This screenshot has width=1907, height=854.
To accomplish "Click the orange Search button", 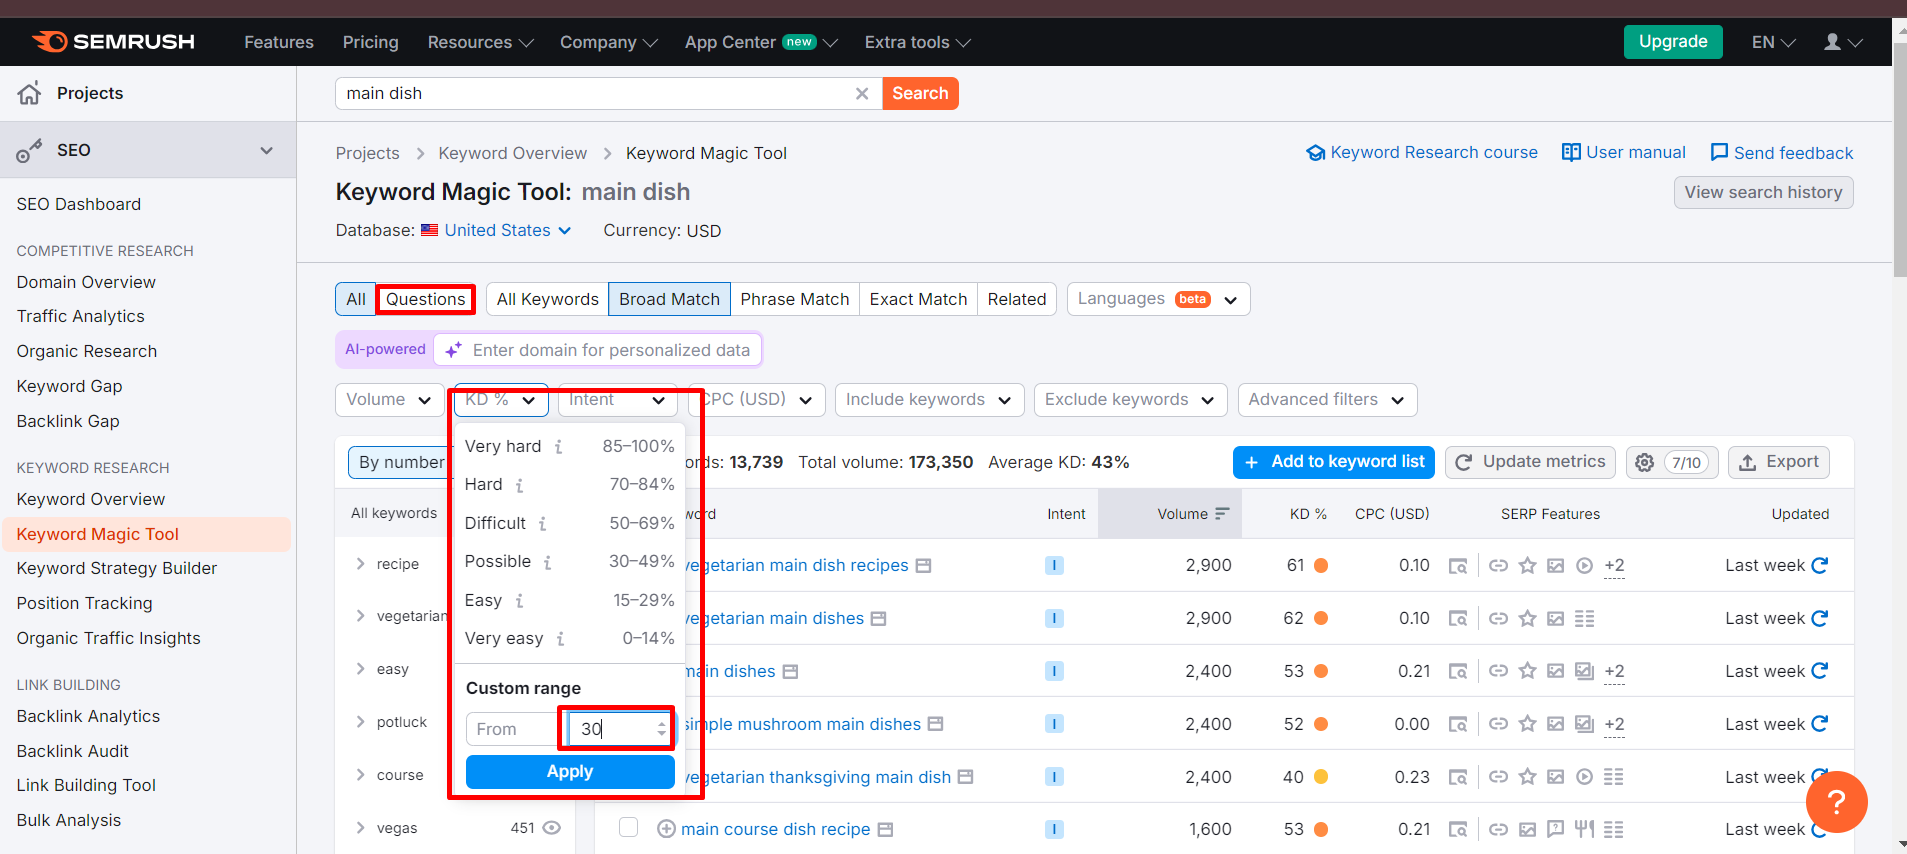I will click(x=920, y=93).
